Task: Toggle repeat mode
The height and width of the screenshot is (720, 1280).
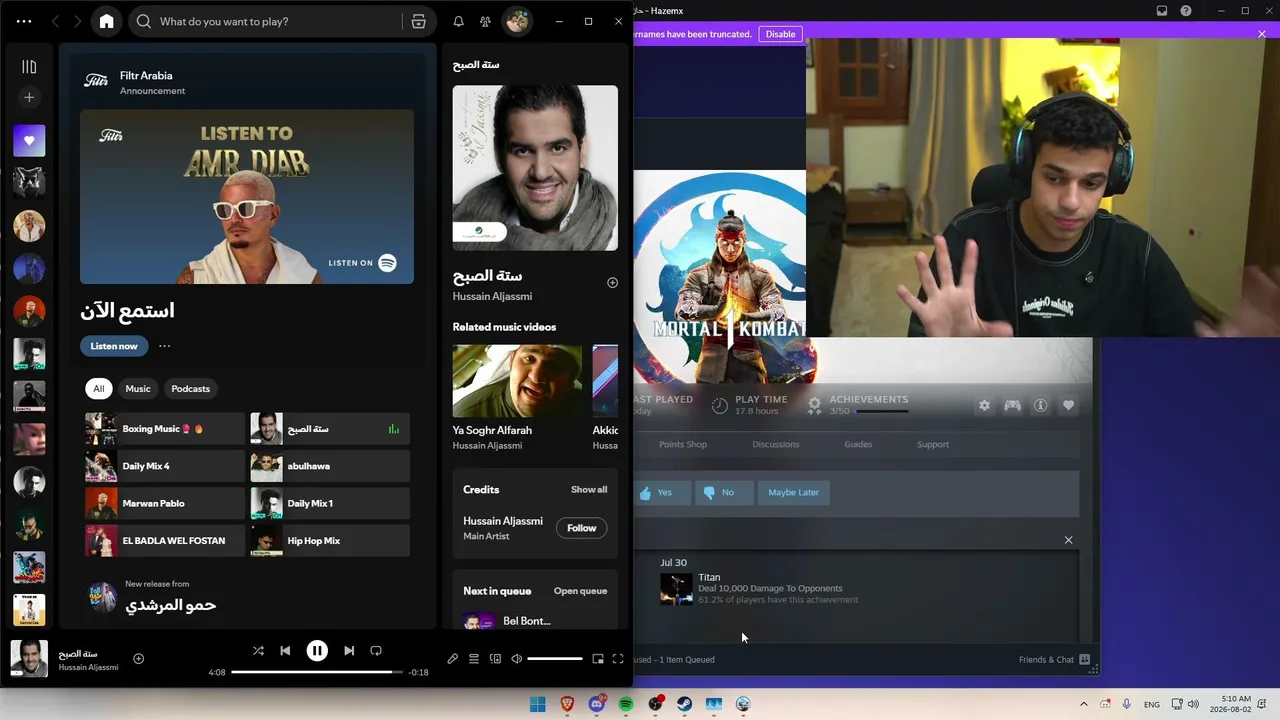Action: 376,650
